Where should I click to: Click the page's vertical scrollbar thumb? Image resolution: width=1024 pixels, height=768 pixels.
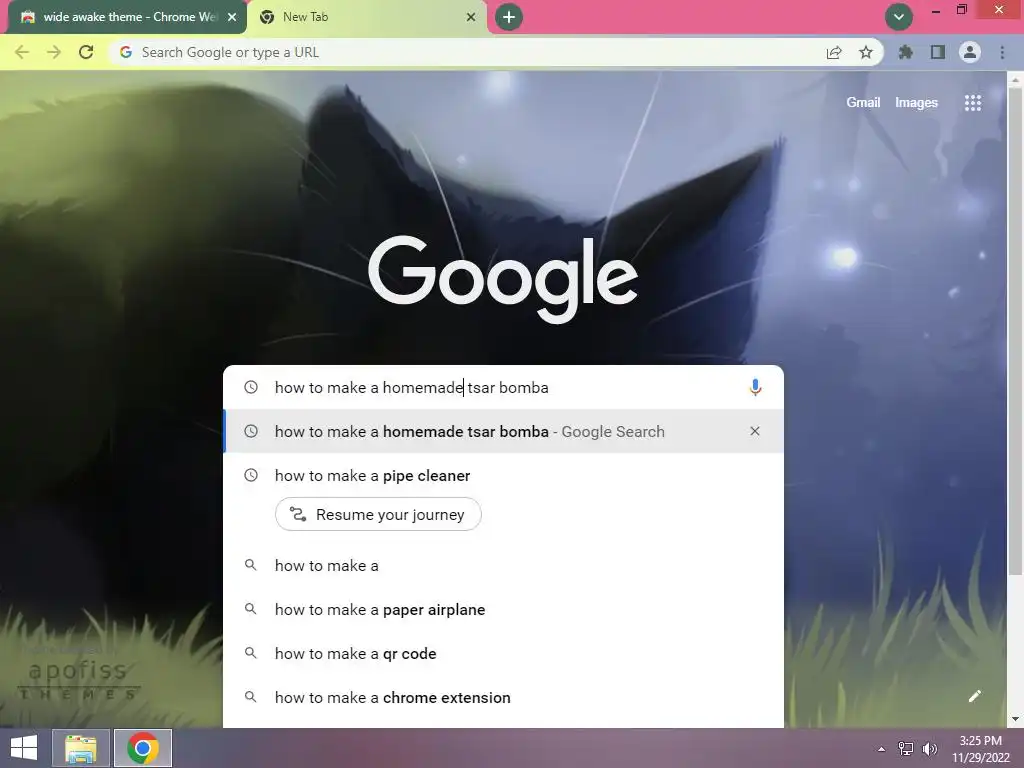coord(1015,330)
